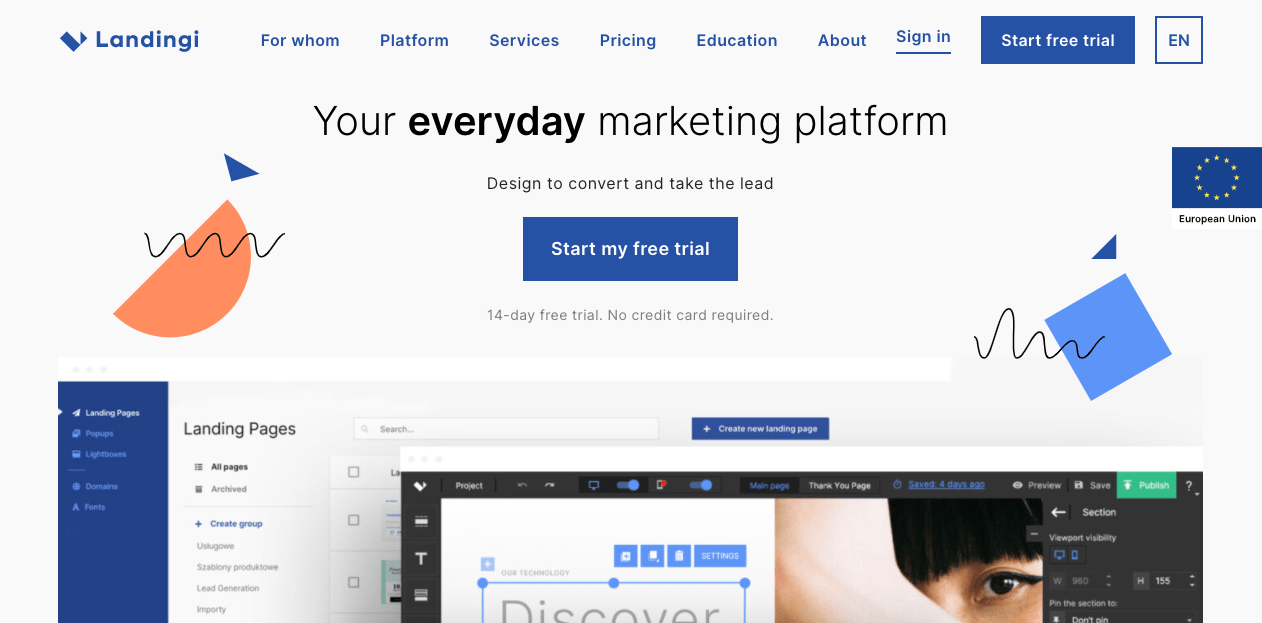Go to the Pricing page
The width and height of the screenshot is (1262, 623).
pos(628,41)
